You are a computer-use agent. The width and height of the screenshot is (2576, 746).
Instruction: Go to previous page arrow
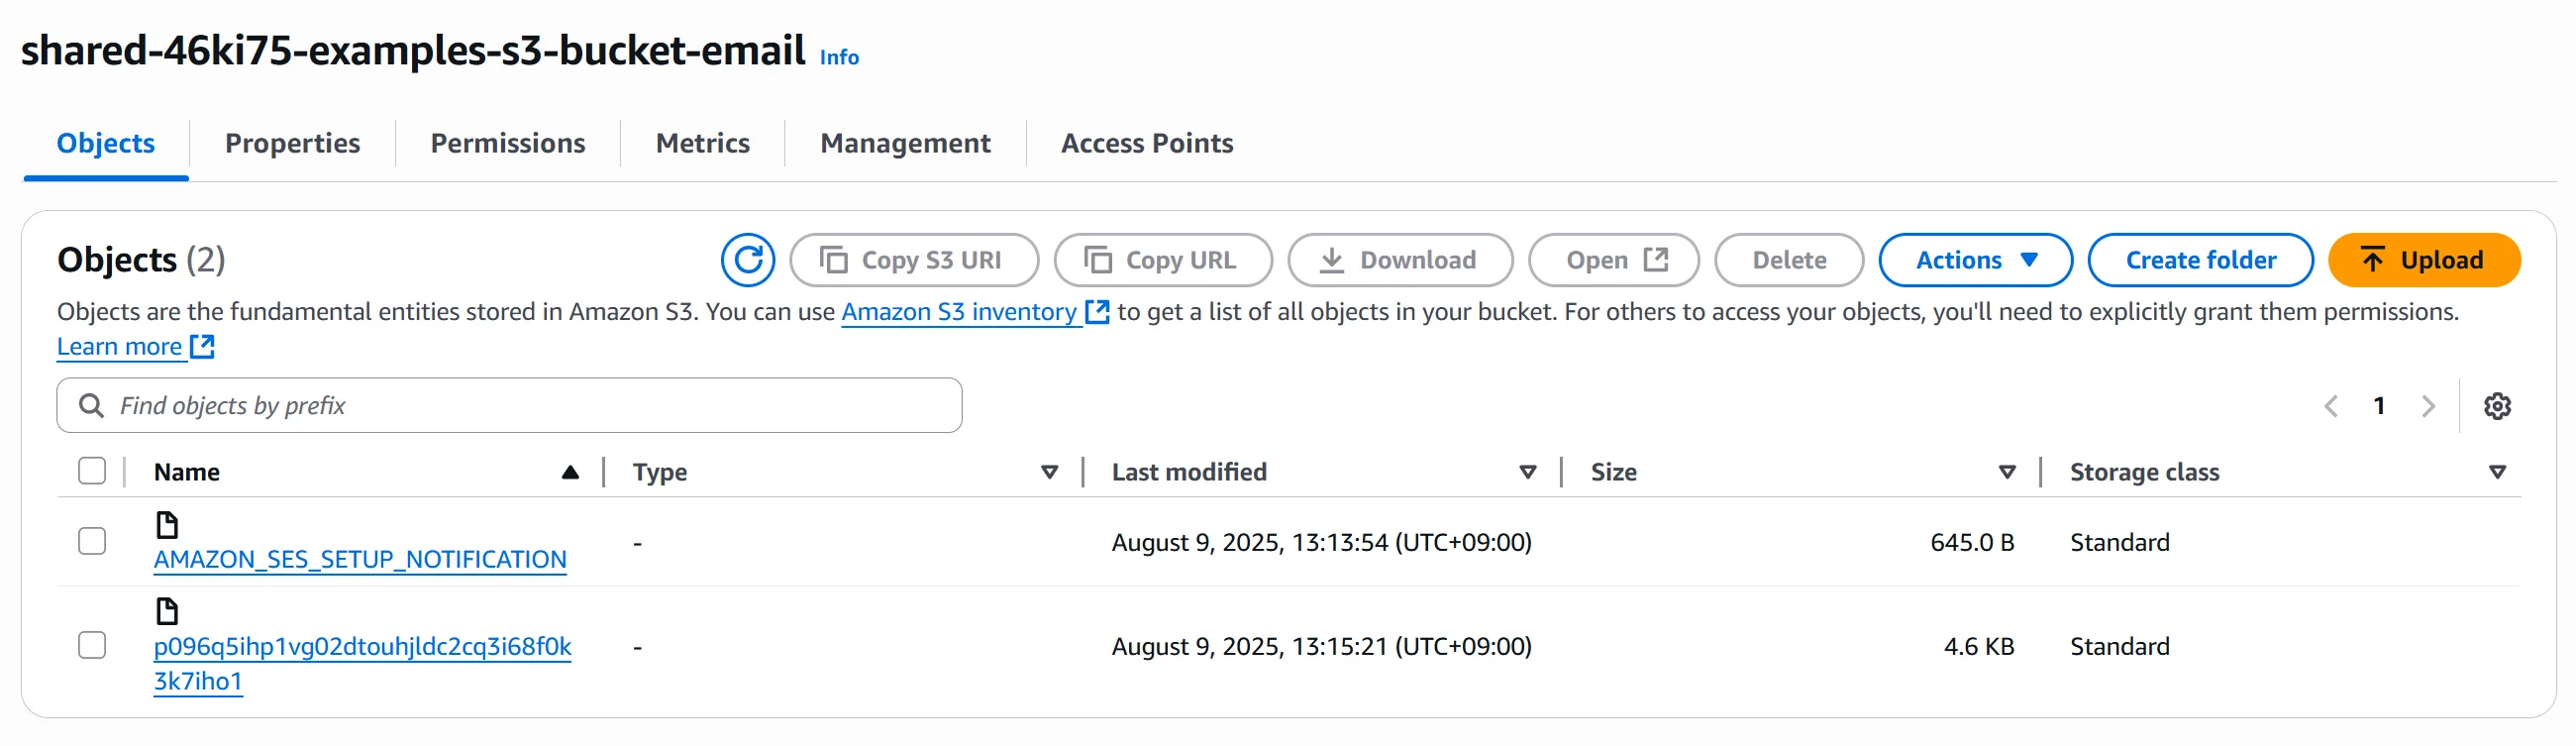coord(2331,406)
